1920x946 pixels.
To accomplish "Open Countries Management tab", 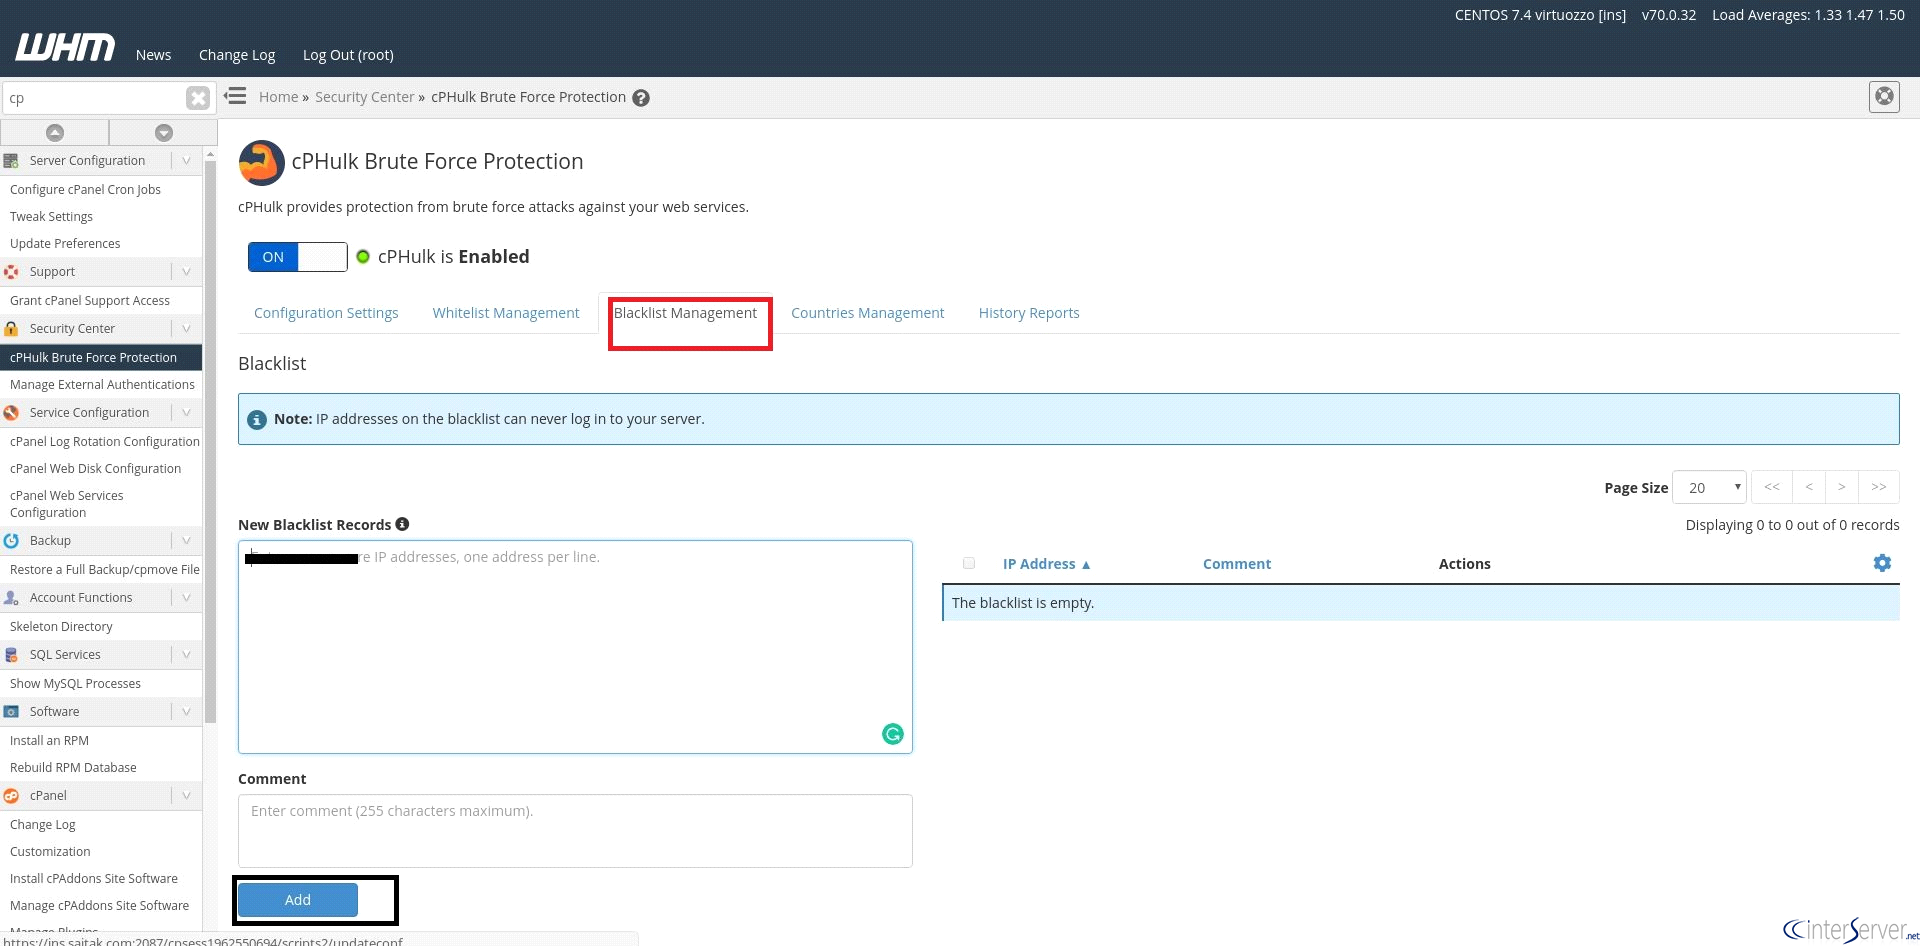I will (x=867, y=313).
